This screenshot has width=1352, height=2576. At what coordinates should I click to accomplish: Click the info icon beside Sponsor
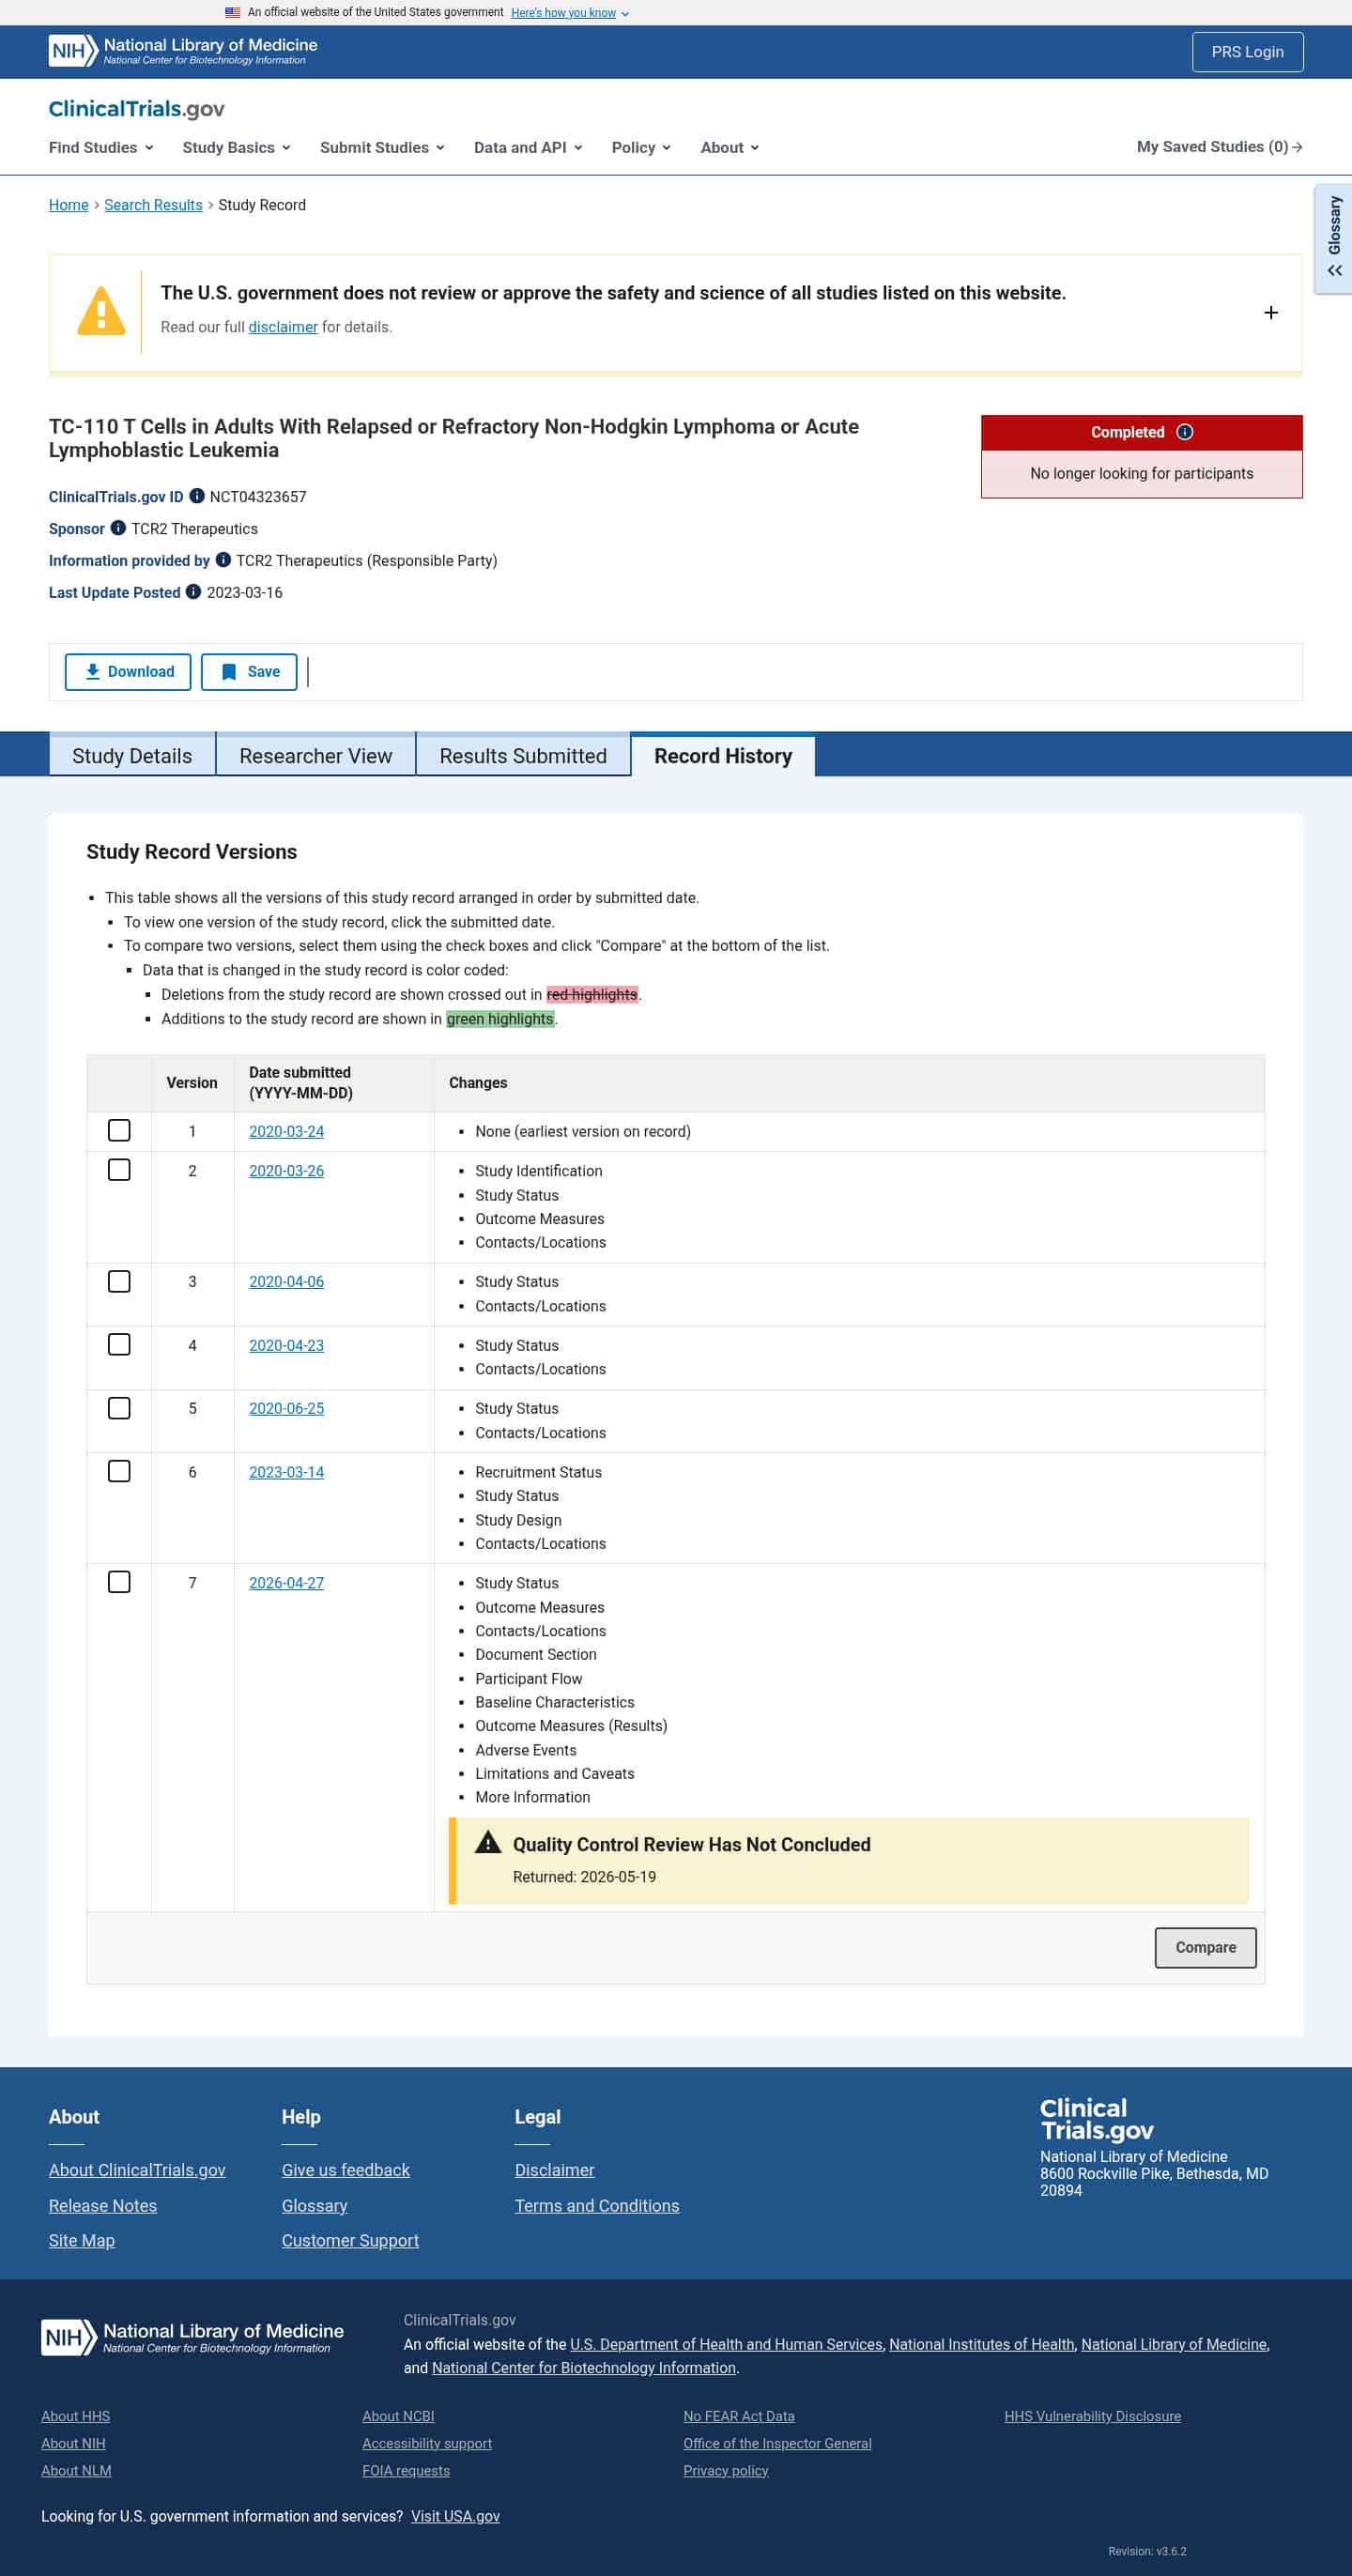click(118, 528)
